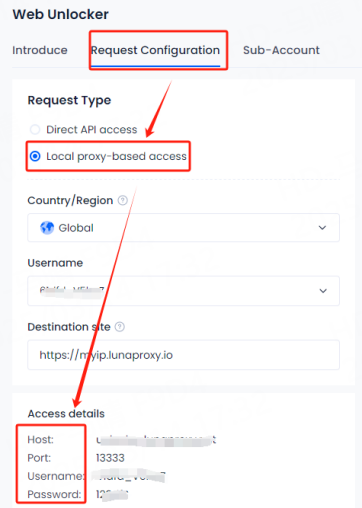Viewport: 362px width, 508px height.
Task: Click the Web Unlocker page title
Action: tap(61, 14)
